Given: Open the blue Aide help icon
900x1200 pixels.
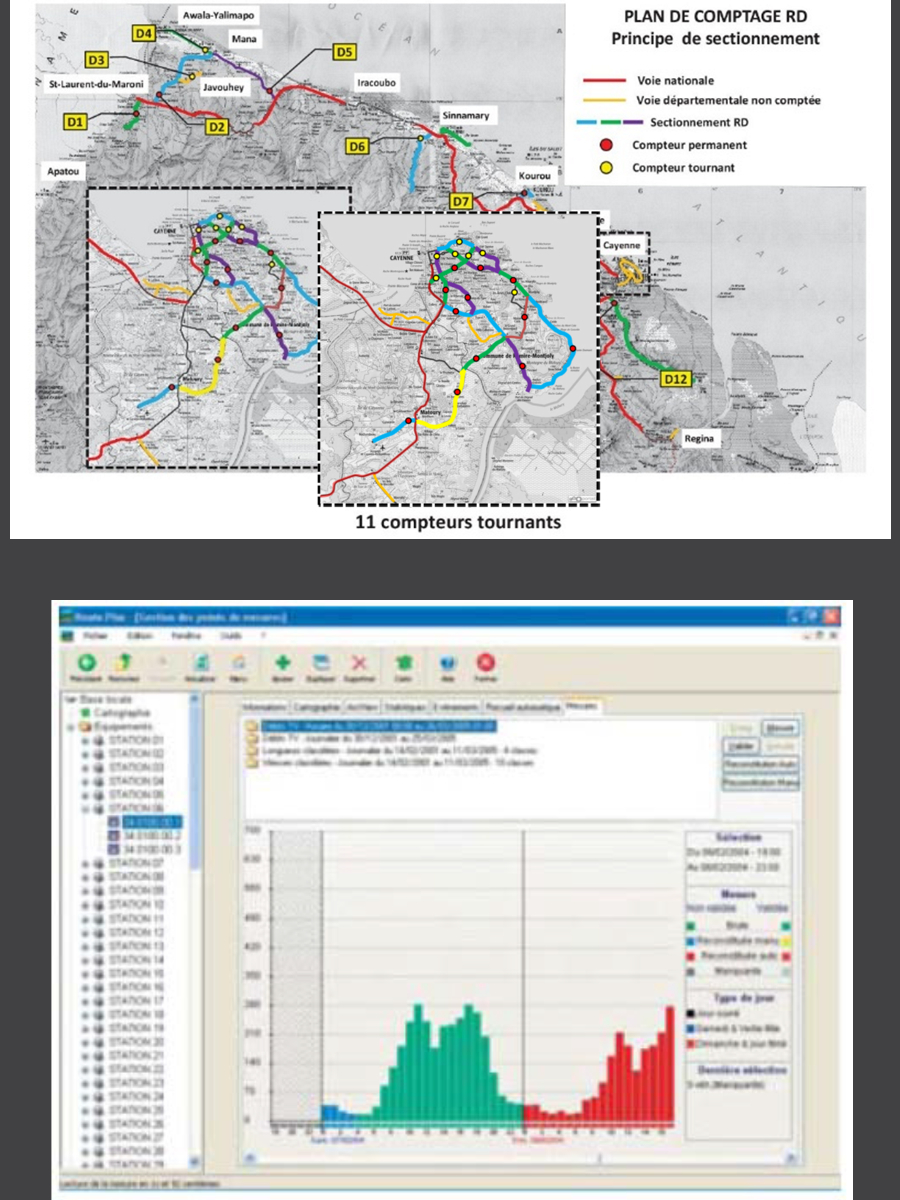Looking at the screenshot, I should 449,663.
